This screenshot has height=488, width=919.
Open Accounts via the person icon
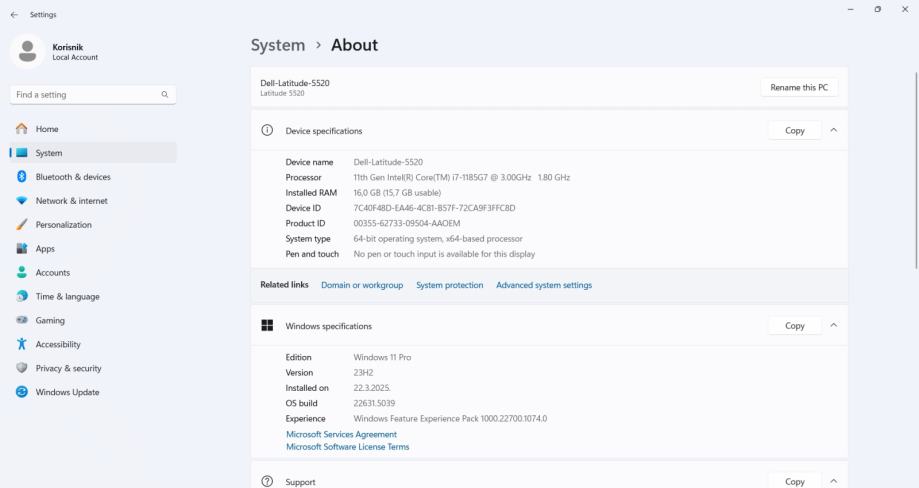click(x=22, y=273)
